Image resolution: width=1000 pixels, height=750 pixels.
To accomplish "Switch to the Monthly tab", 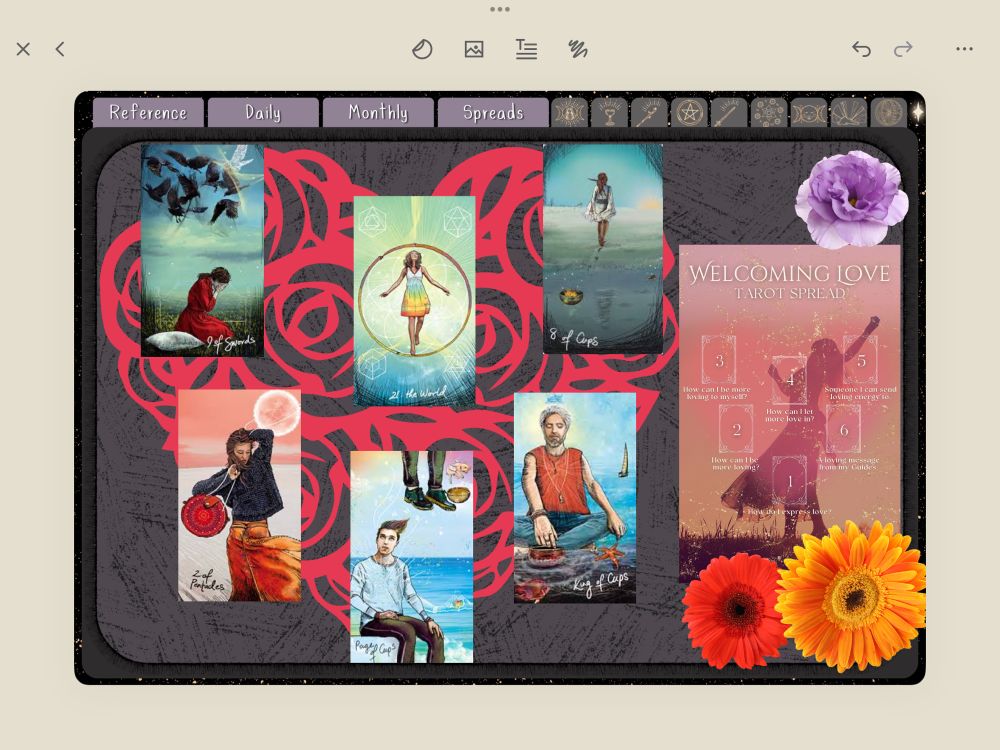I will [377, 112].
